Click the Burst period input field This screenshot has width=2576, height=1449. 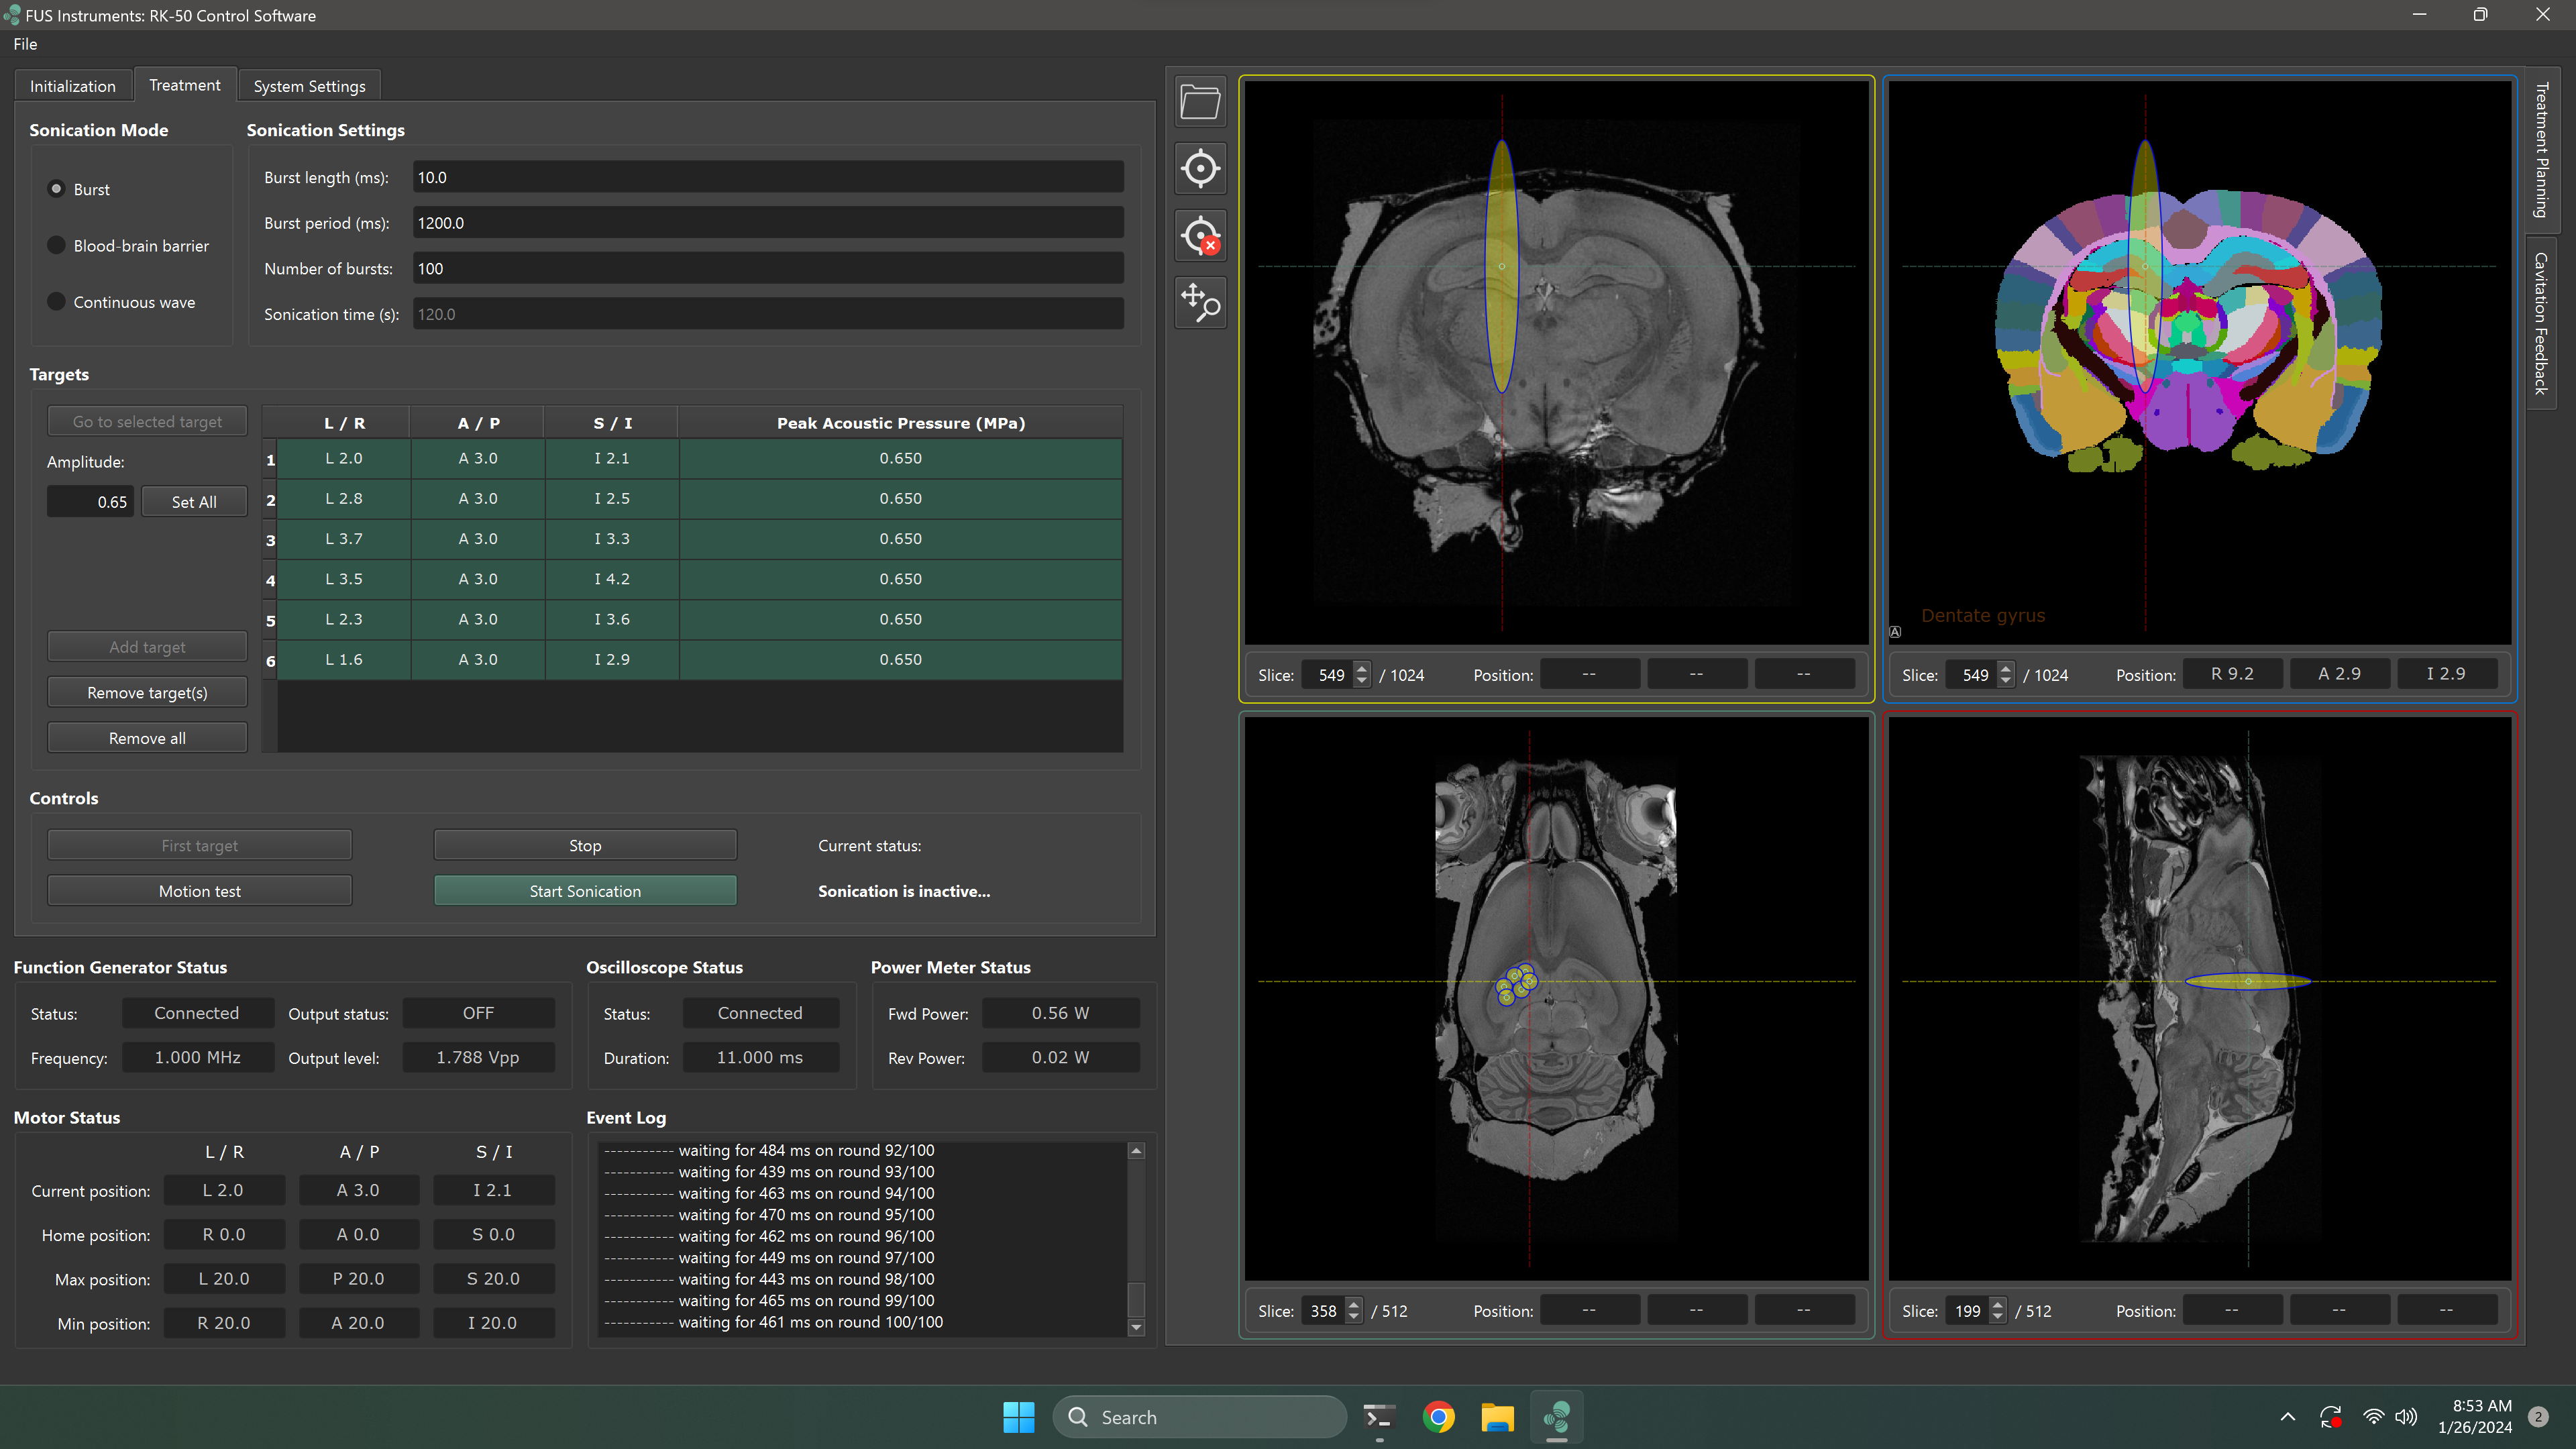[x=767, y=223]
